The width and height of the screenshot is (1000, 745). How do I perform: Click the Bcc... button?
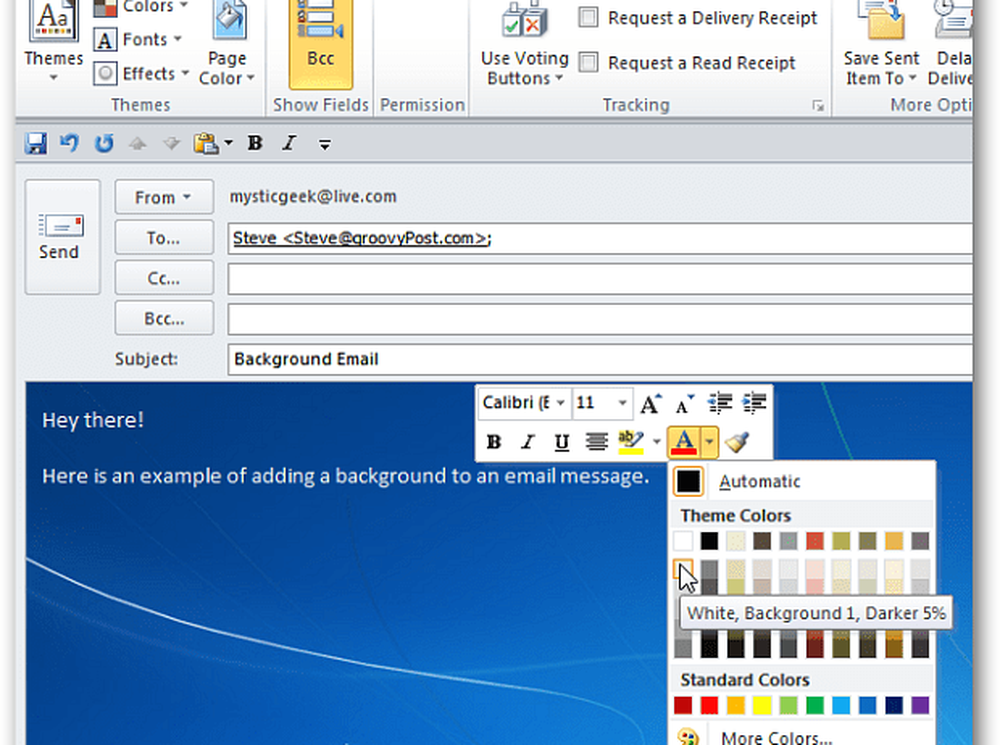164,318
